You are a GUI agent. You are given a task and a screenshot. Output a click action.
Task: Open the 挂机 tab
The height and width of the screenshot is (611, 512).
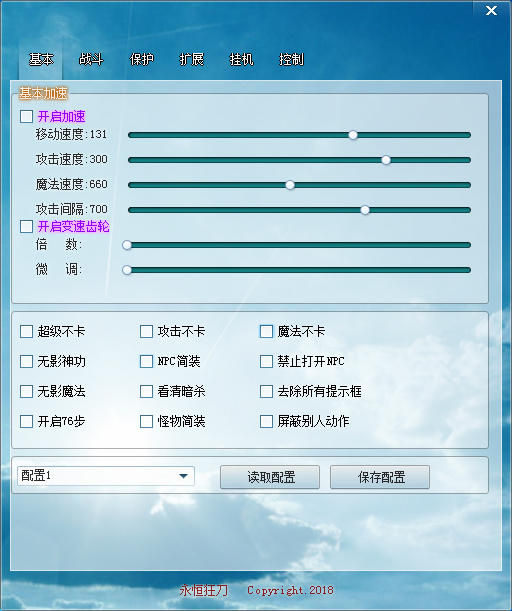pyautogui.click(x=241, y=60)
